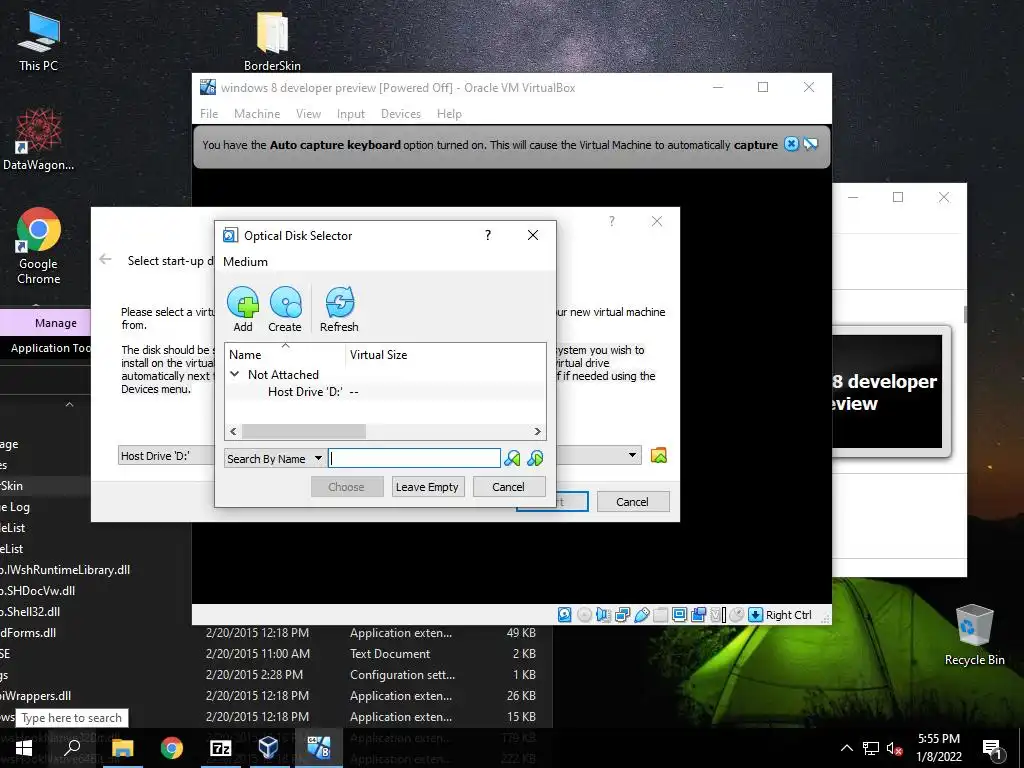Click hard disk activity icon in VM status bar
This screenshot has height=768, width=1024.
coord(565,615)
